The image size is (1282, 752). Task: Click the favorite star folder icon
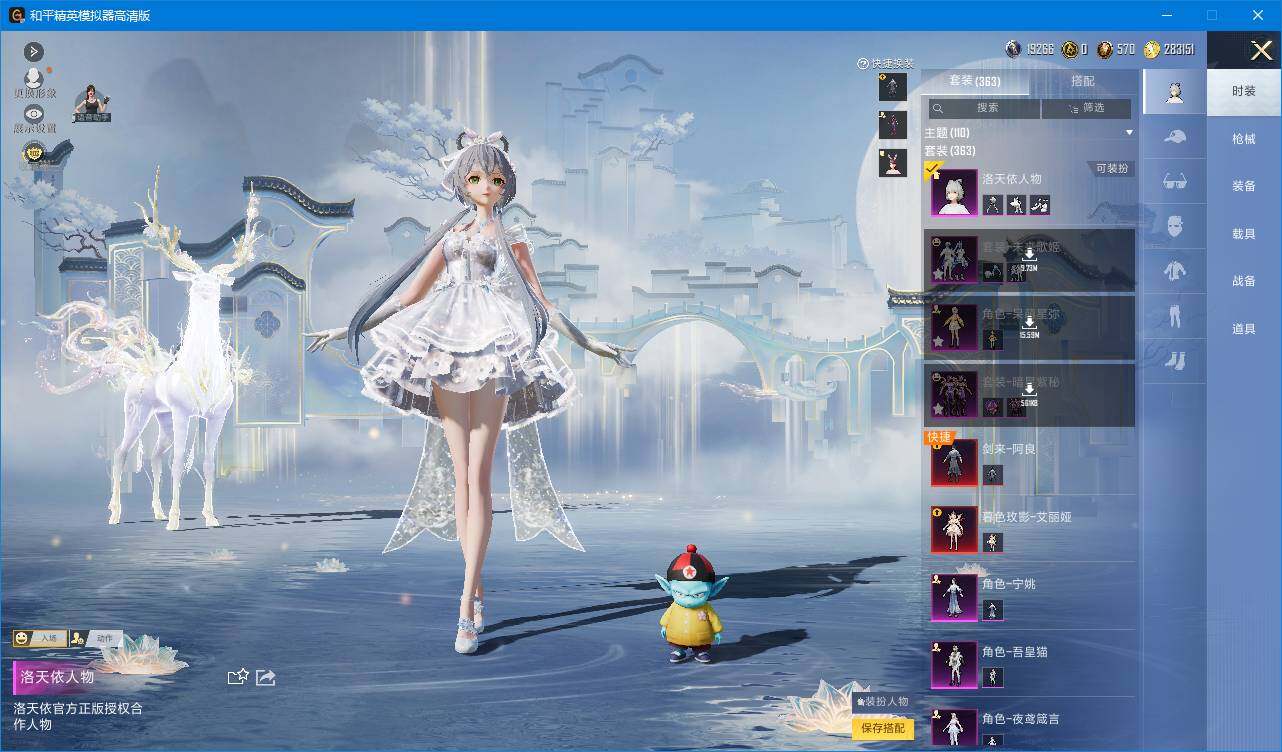click(x=238, y=677)
